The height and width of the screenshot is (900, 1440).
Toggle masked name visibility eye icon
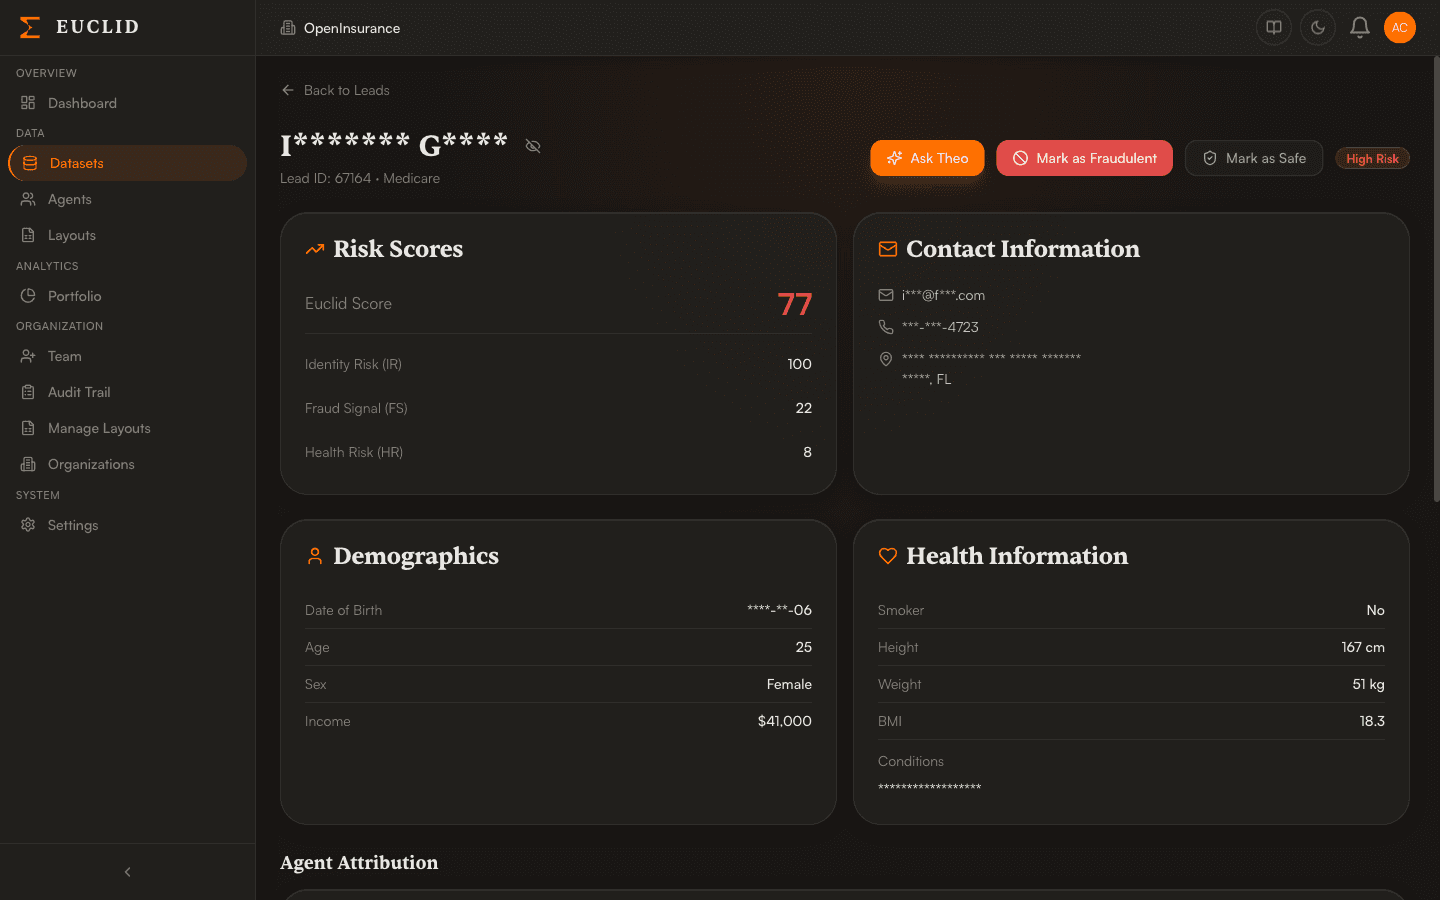533,146
